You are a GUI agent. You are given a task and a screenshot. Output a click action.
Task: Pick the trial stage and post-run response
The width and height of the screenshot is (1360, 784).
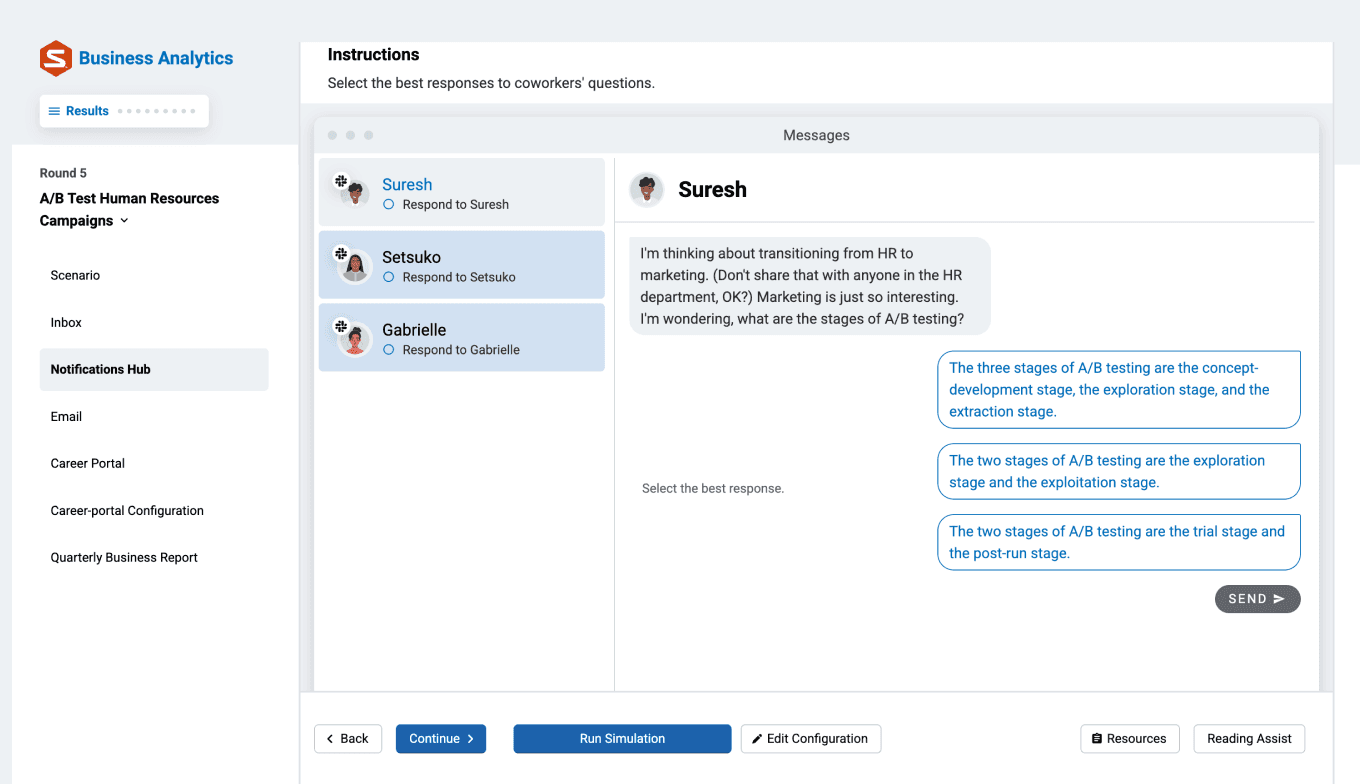[x=1119, y=542]
